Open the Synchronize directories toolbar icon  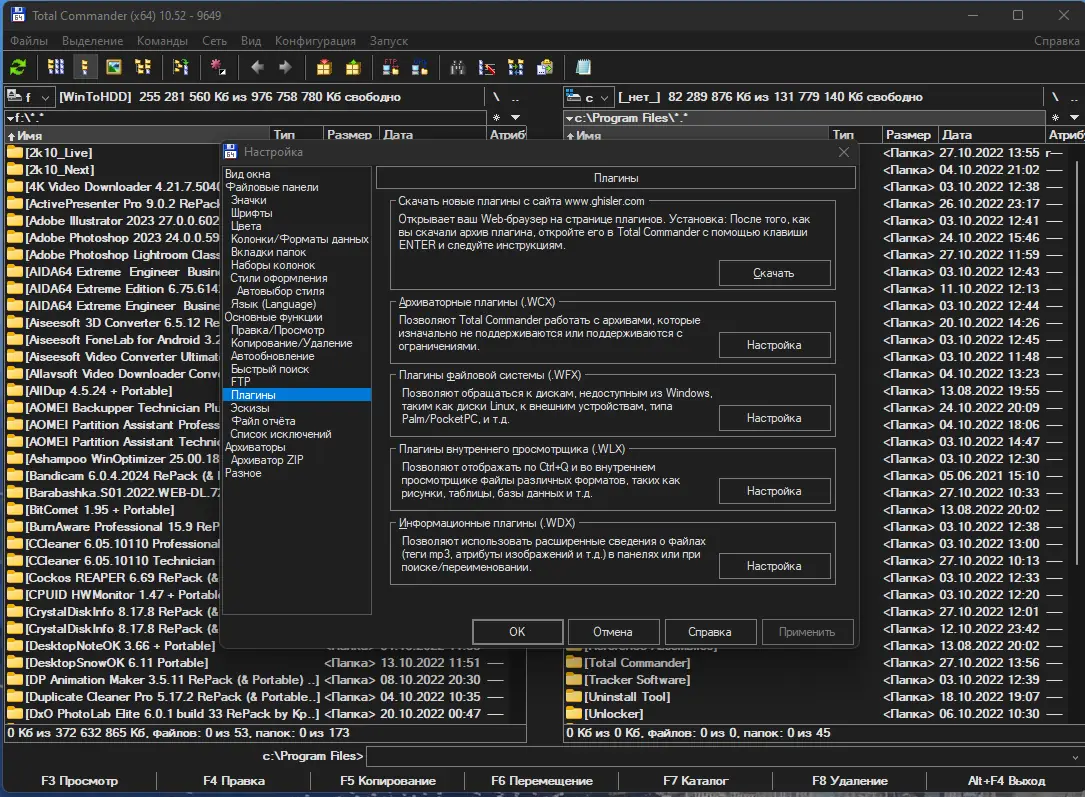coord(516,67)
